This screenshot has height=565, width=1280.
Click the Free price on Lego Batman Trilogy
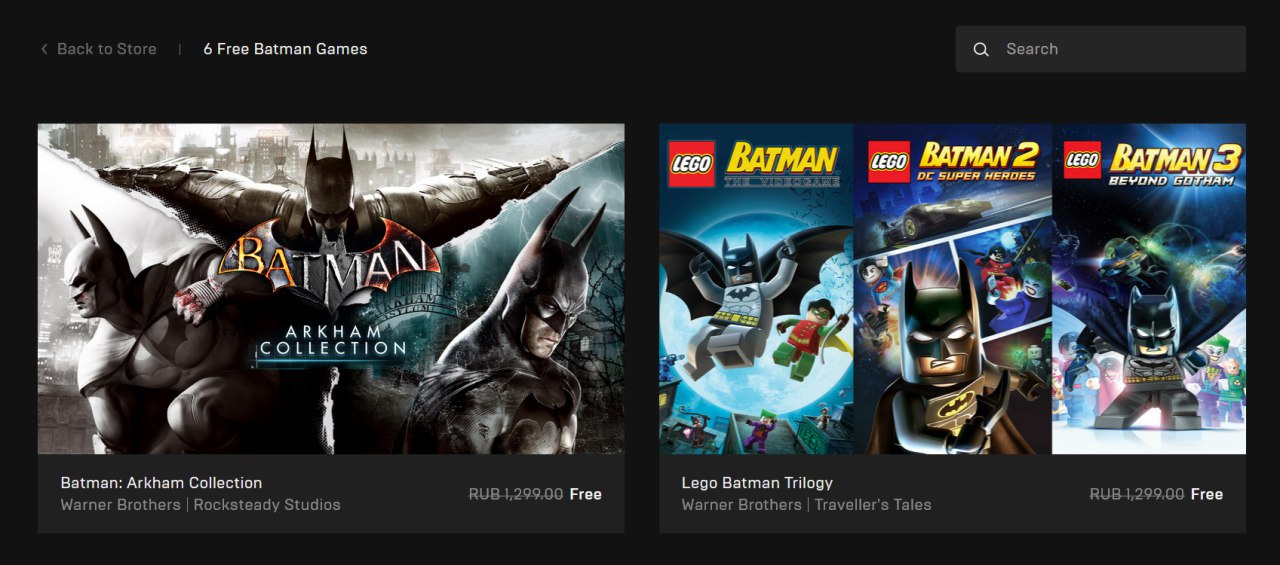click(x=1207, y=494)
